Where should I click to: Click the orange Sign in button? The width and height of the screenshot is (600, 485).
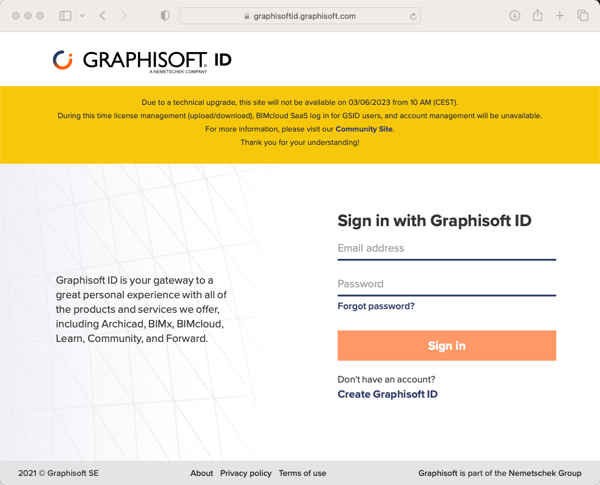447,346
